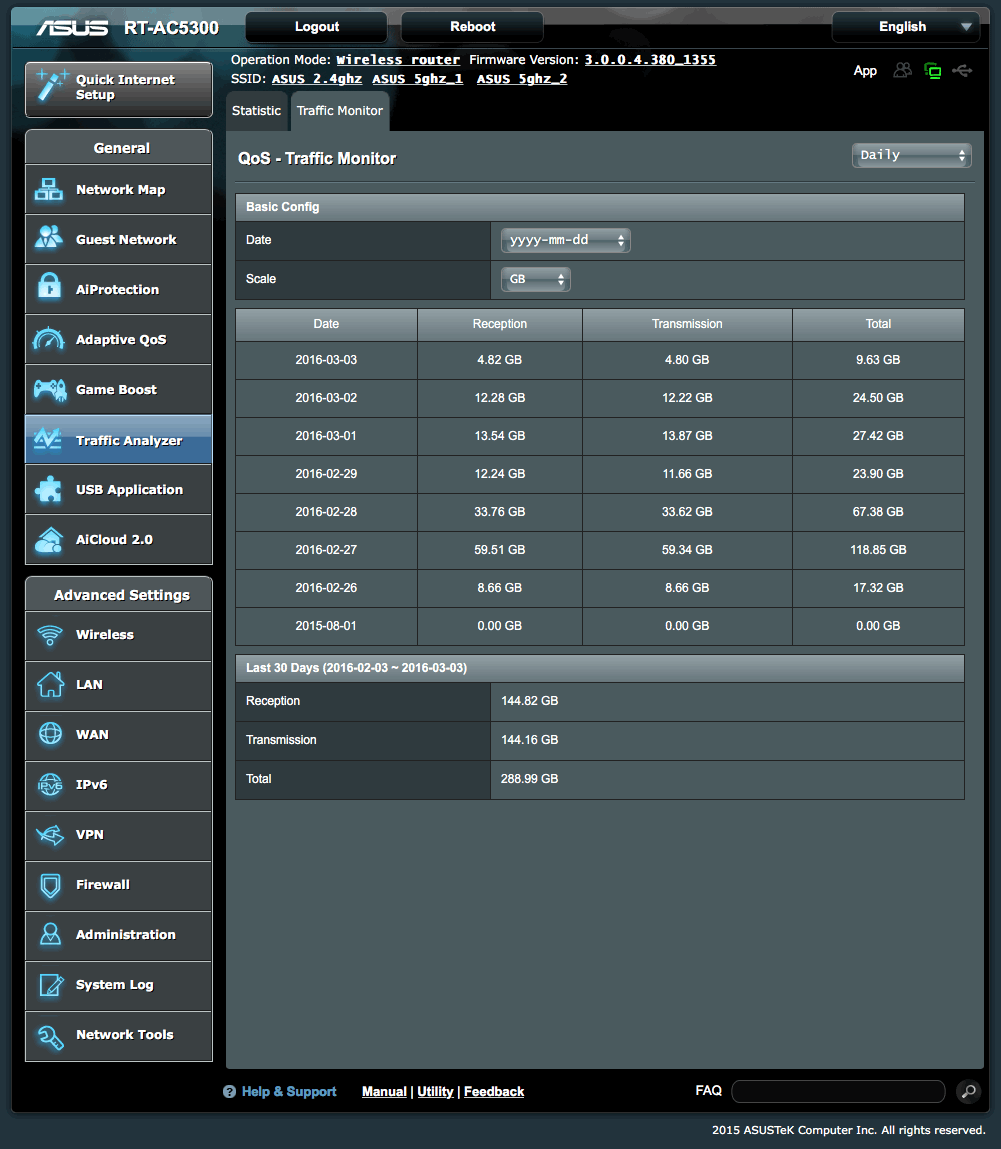Open the AiProtection panel

click(118, 289)
